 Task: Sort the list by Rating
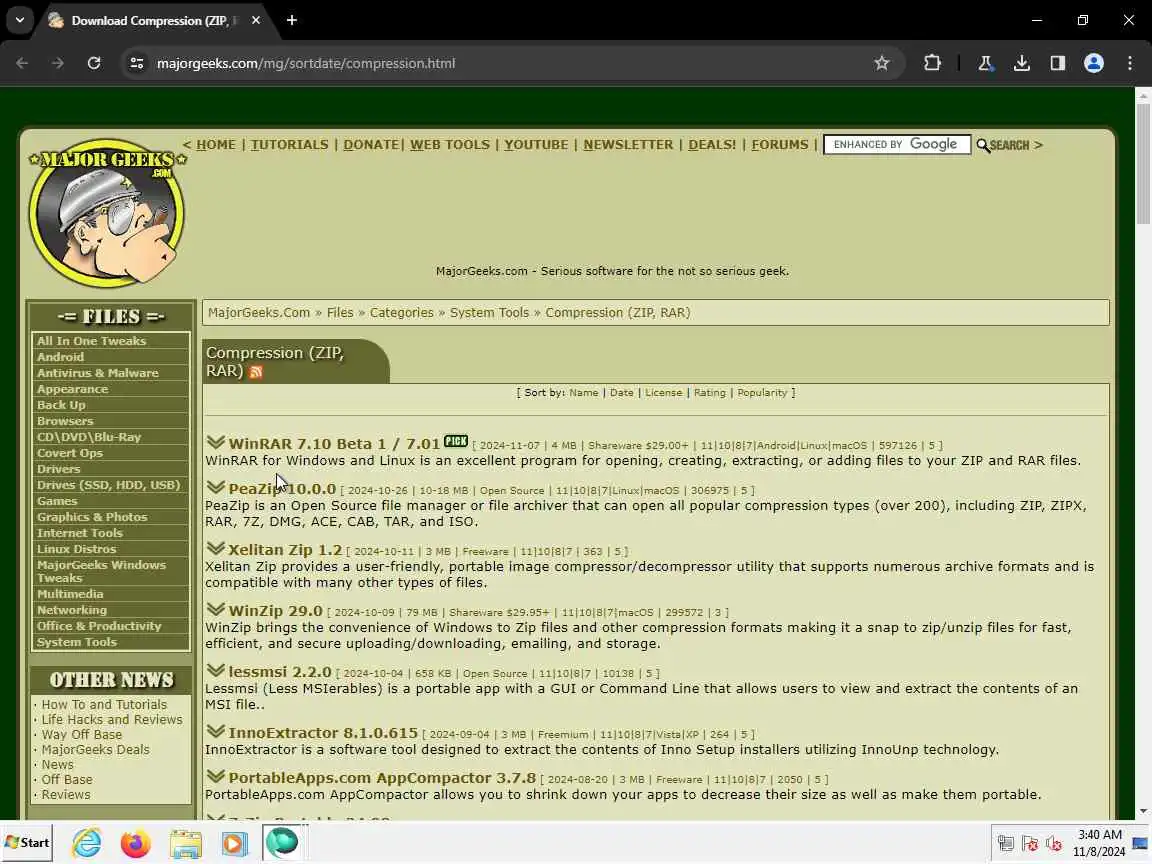click(710, 393)
